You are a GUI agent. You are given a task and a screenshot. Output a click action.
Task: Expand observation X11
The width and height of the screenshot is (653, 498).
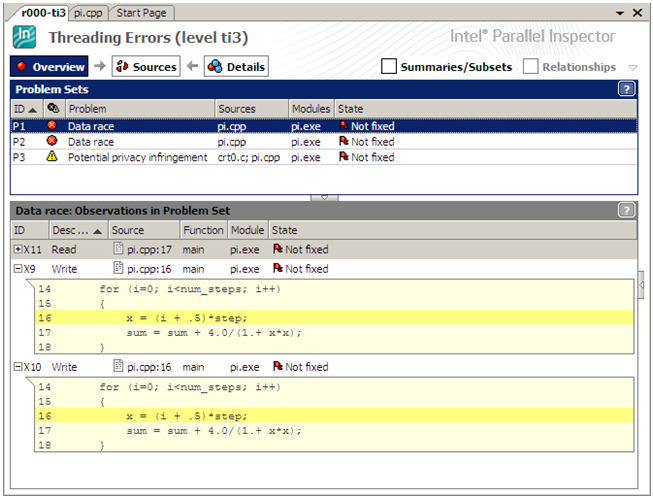tap(18, 249)
